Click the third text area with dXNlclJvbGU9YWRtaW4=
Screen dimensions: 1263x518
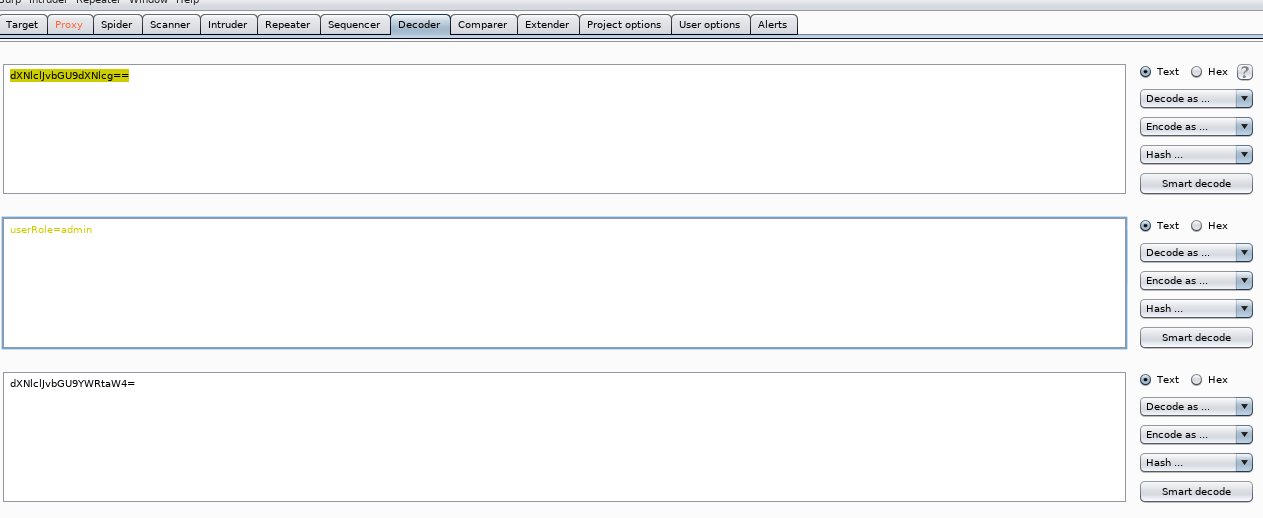[564, 437]
